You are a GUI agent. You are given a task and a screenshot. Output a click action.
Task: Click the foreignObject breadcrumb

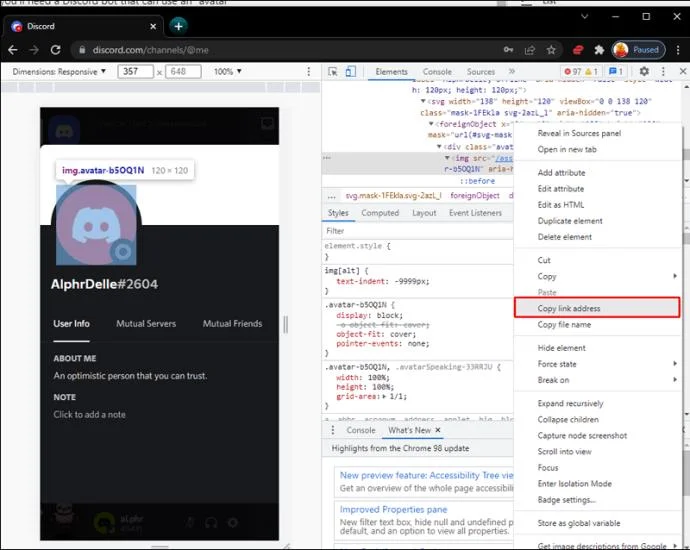pyautogui.click(x=475, y=196)
